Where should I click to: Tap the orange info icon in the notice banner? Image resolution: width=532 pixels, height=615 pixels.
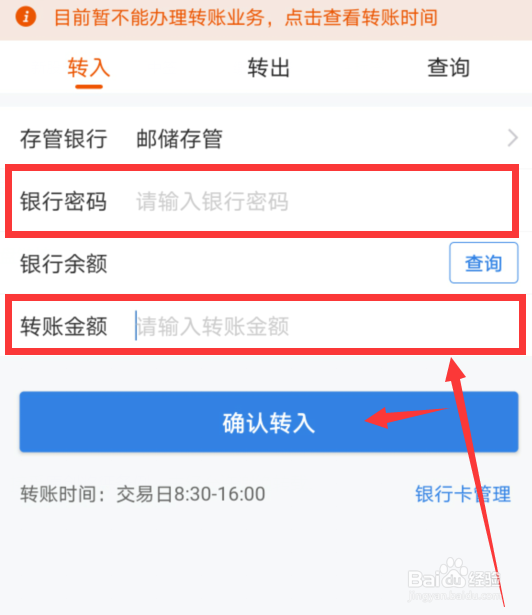click(26, 17)
